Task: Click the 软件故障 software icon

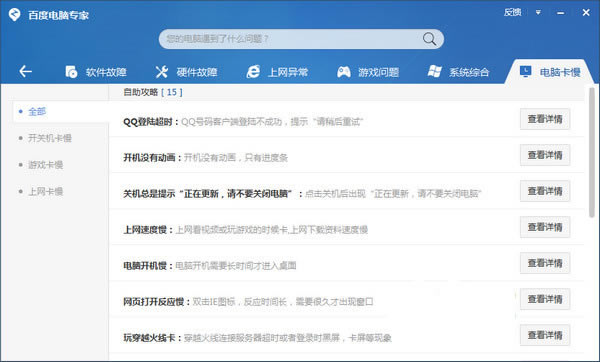Action: pyautogui.click(x=71, y=72)
